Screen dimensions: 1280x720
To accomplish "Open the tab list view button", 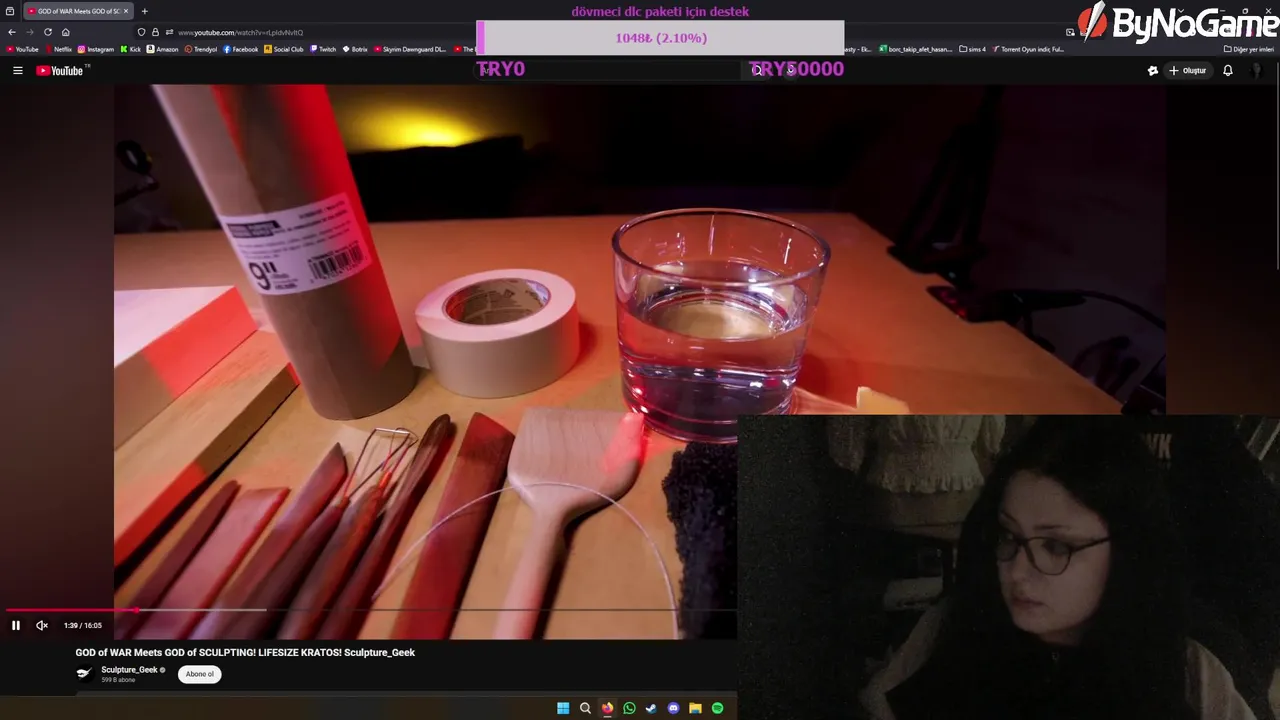I will (x=10, y=11).
